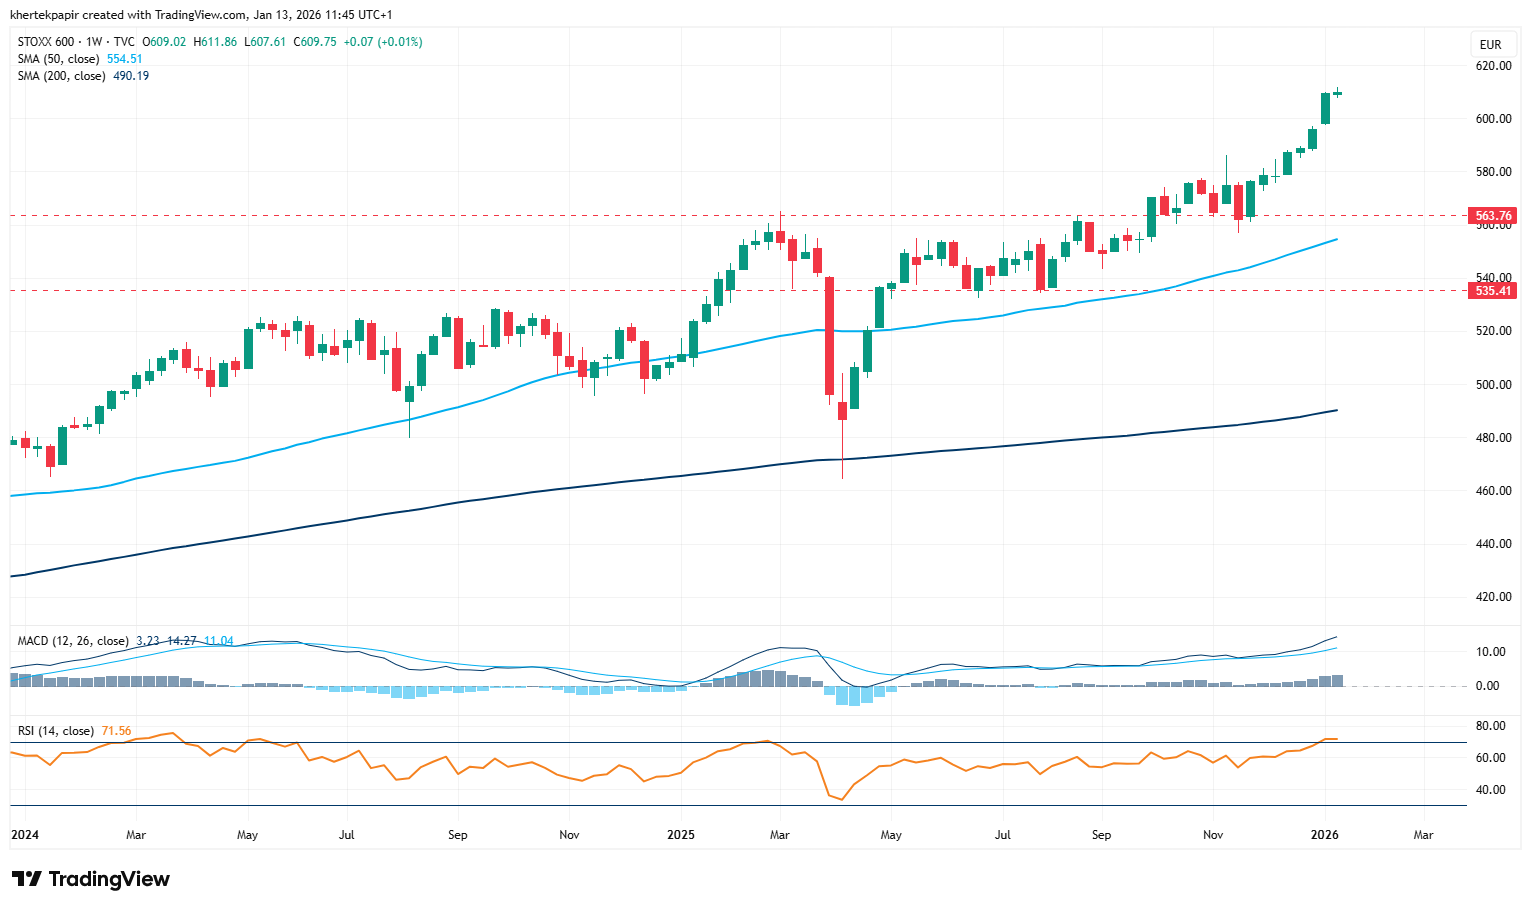Click the red 563.76 price label
1531x909 pixels.
(1492, 216)
